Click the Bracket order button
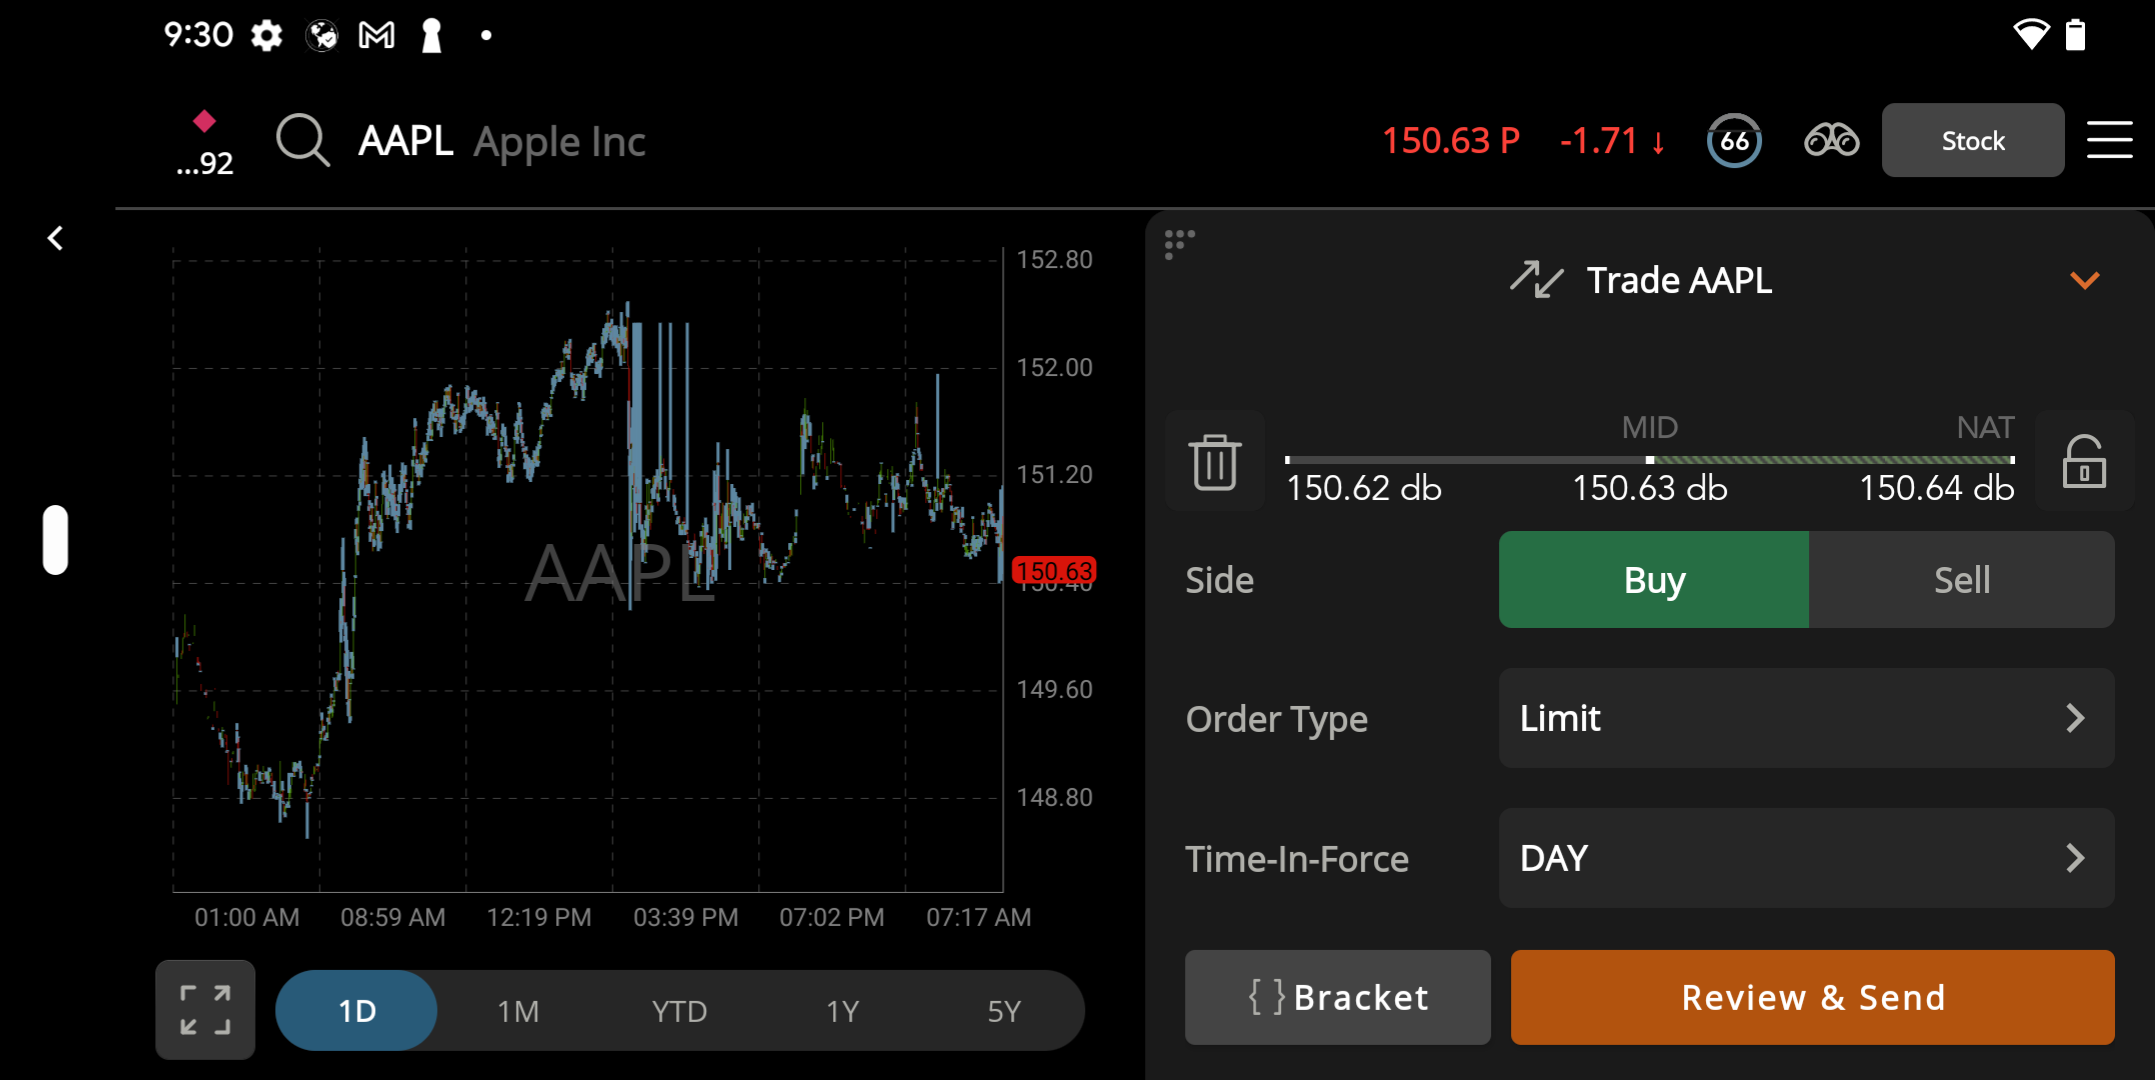The image size is (2155, 1080). [x=1337, y=997]
